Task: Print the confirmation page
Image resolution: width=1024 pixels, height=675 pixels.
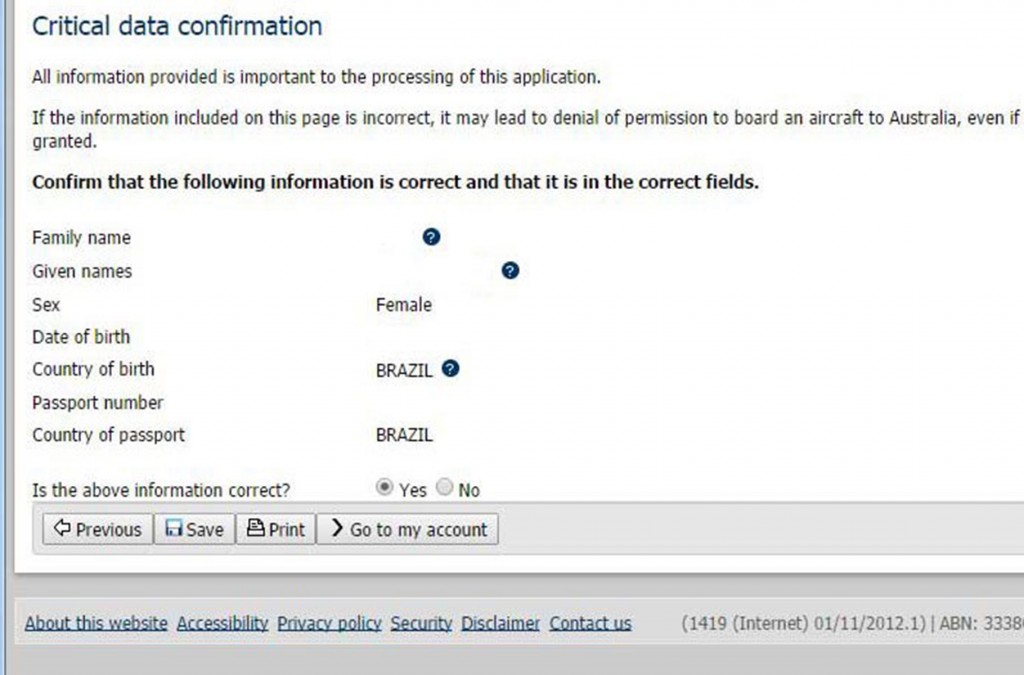Action: [x=275, y=529]
